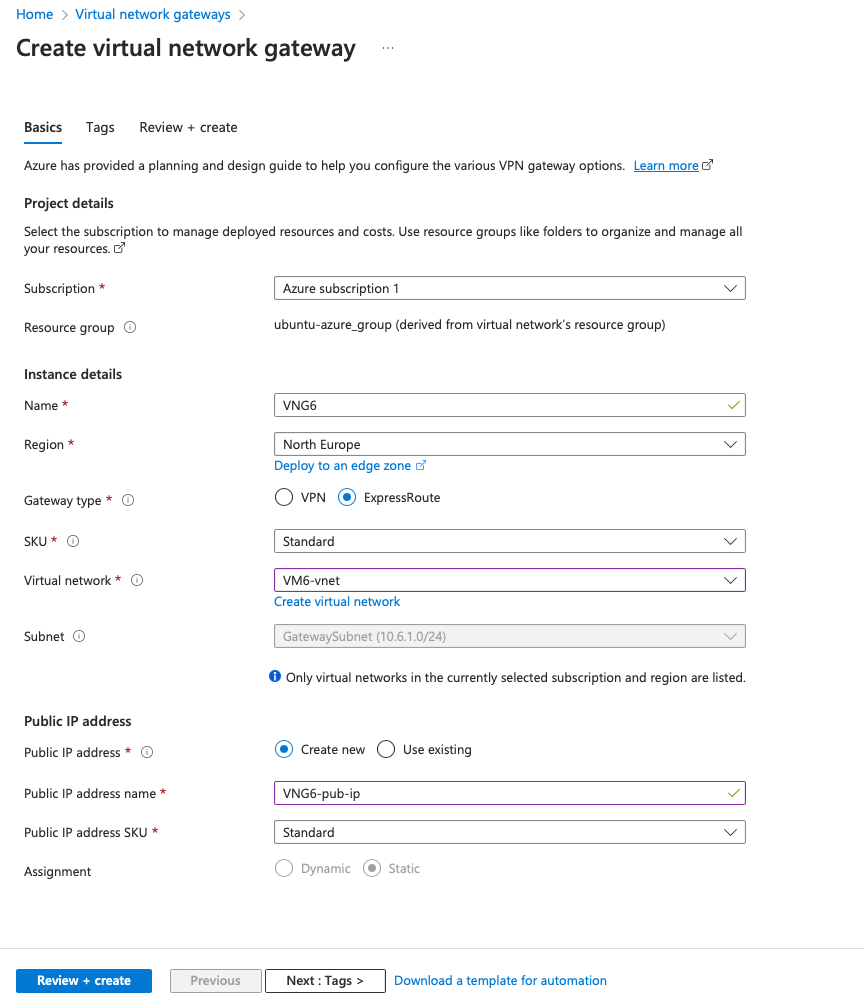Click the Gateway type info icon
This screenshot has height=1006, width=864.
click(128, 500)
